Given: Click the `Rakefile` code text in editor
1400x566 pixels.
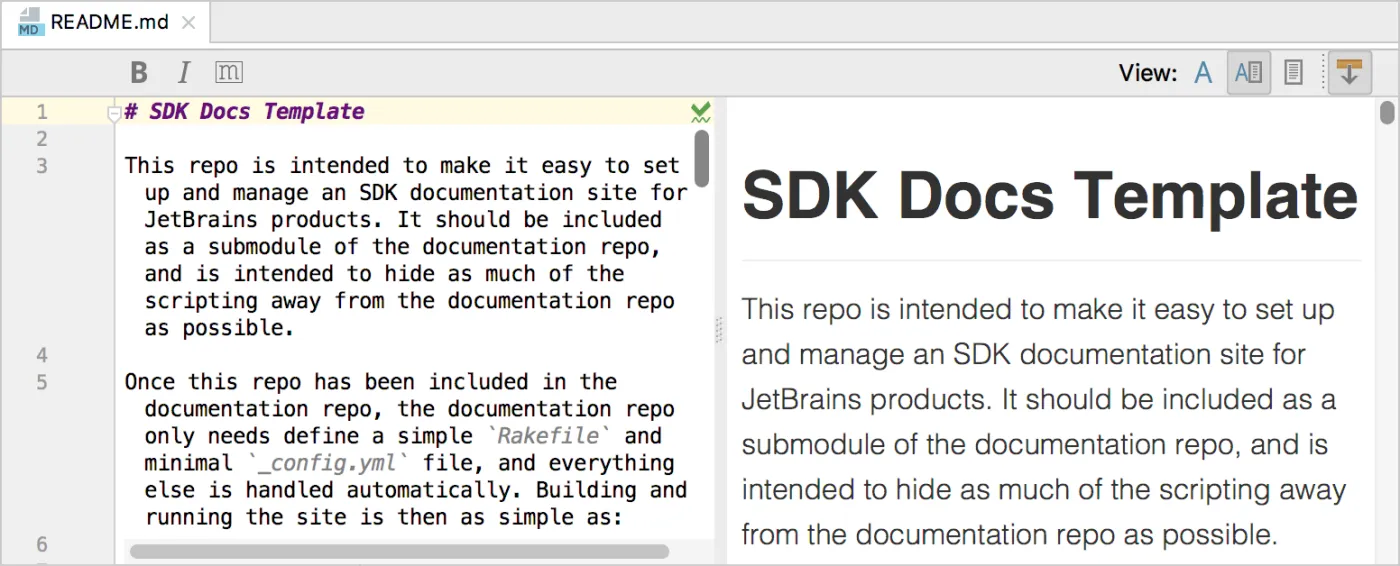Looking at the screenshot, I should click(x=548, y=436).
